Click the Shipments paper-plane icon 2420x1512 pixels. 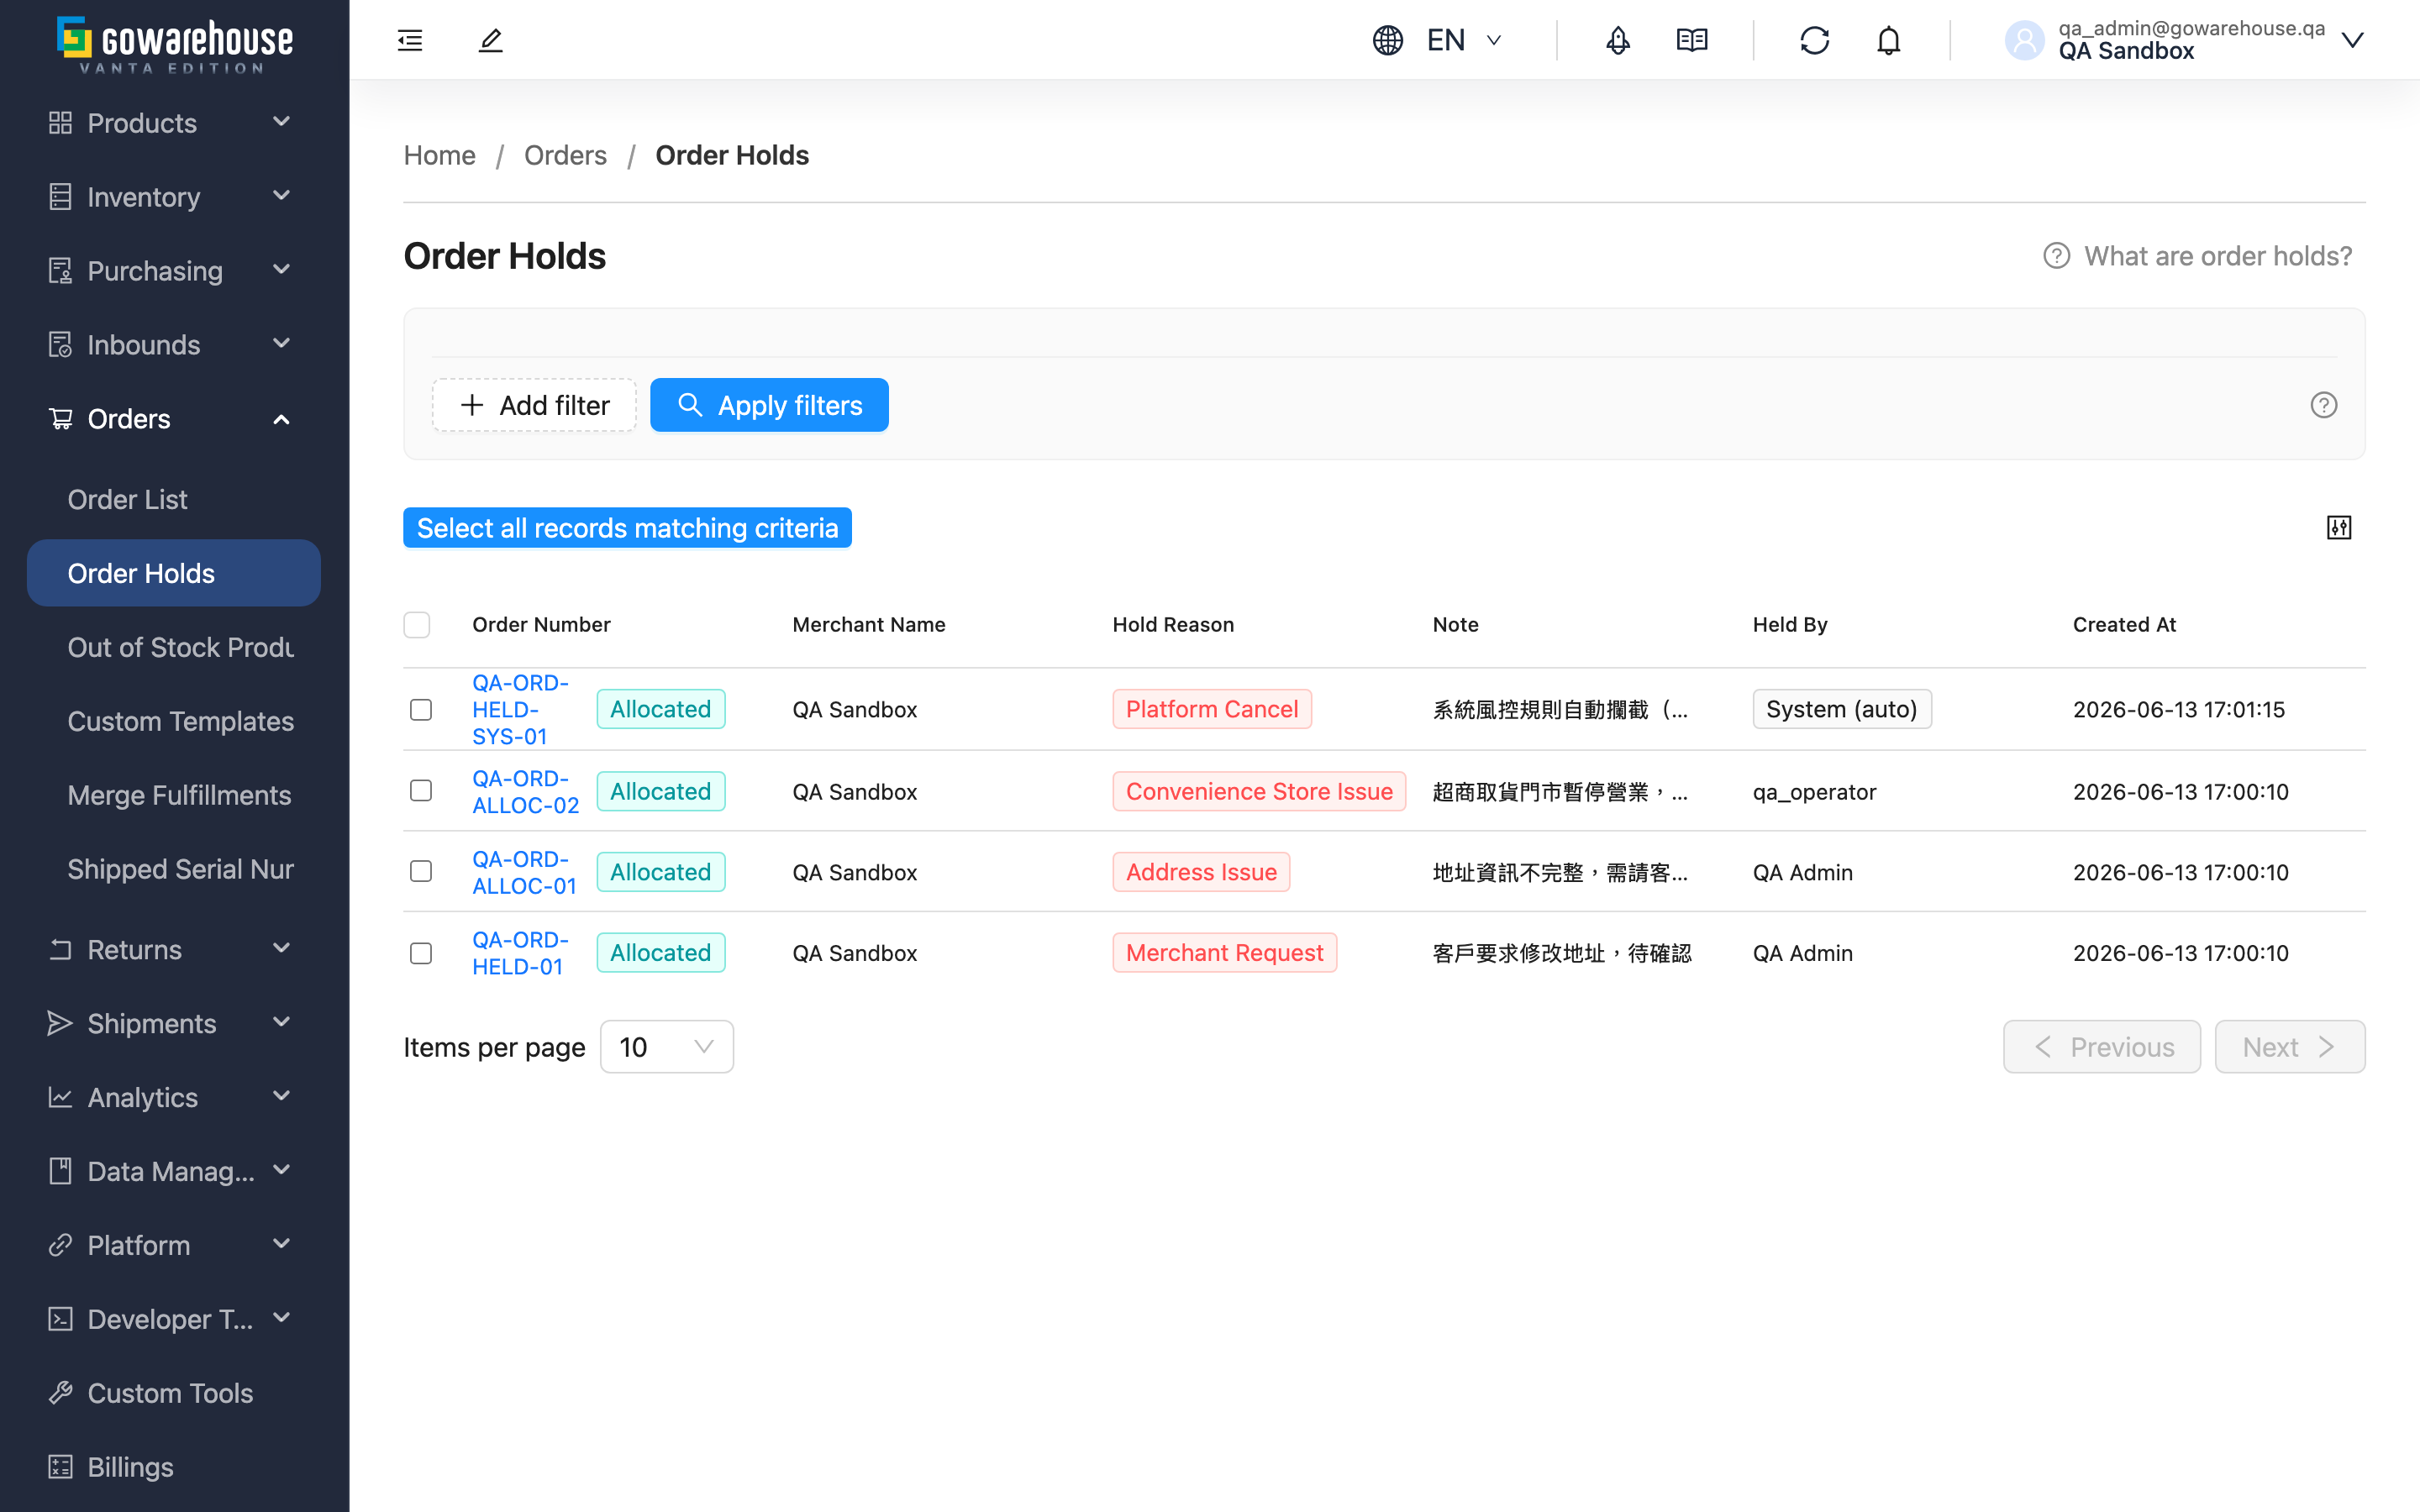(60, 1023)
